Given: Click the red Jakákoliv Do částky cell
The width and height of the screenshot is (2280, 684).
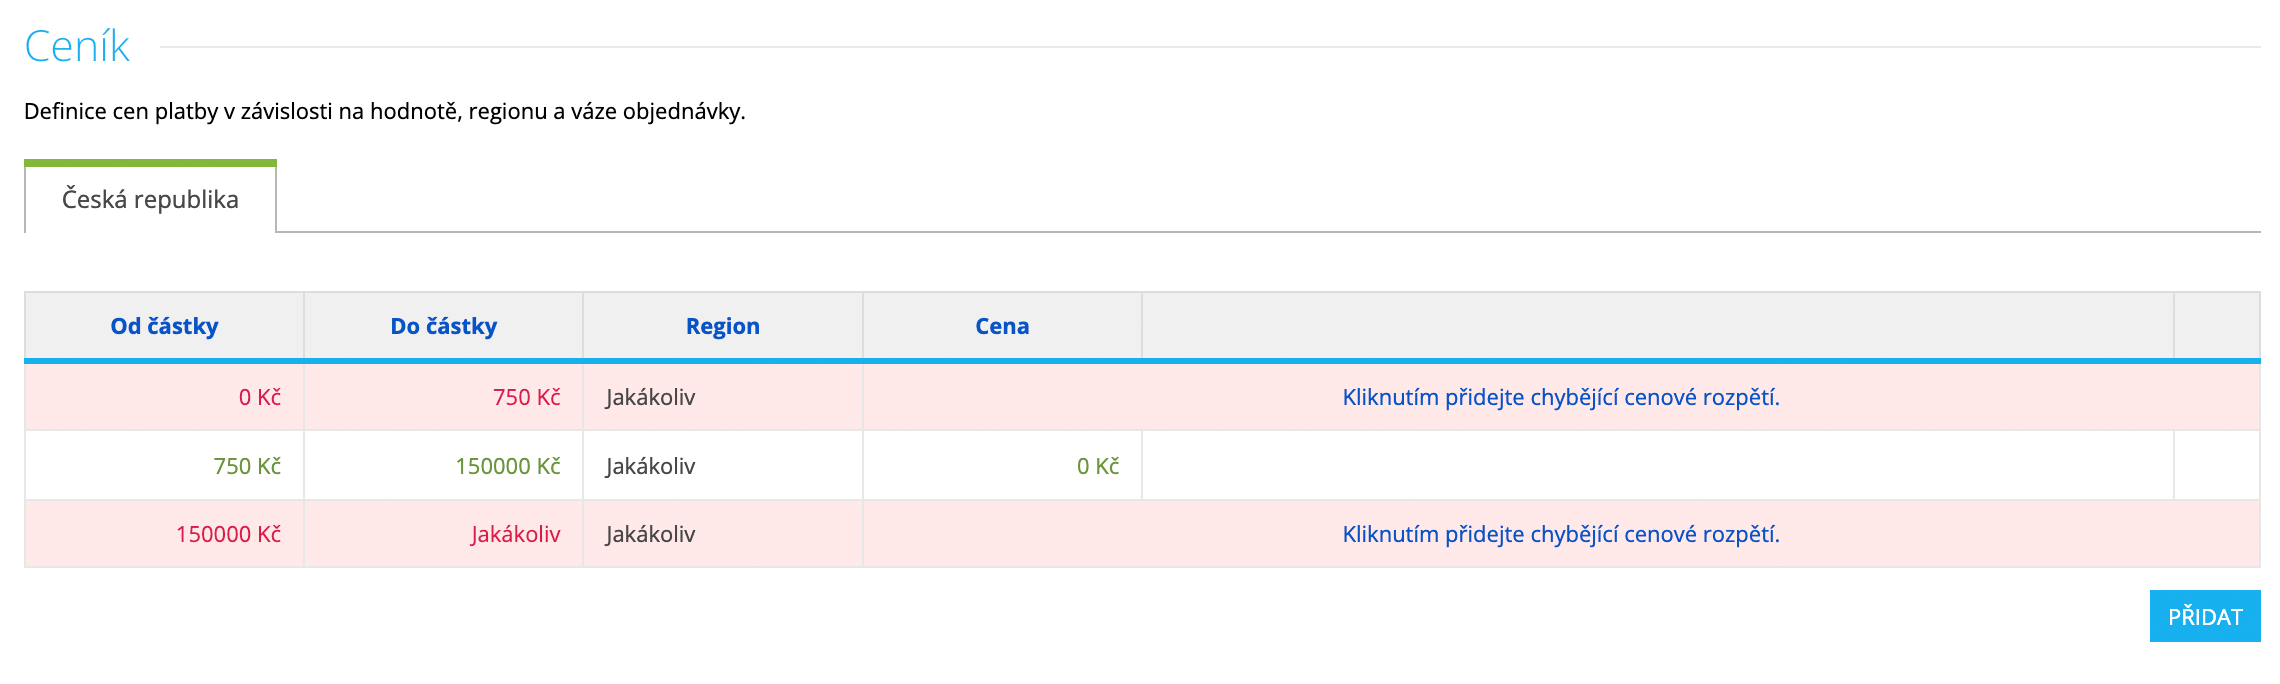Looking at the screenshot, I should click(x=515, y=534).
